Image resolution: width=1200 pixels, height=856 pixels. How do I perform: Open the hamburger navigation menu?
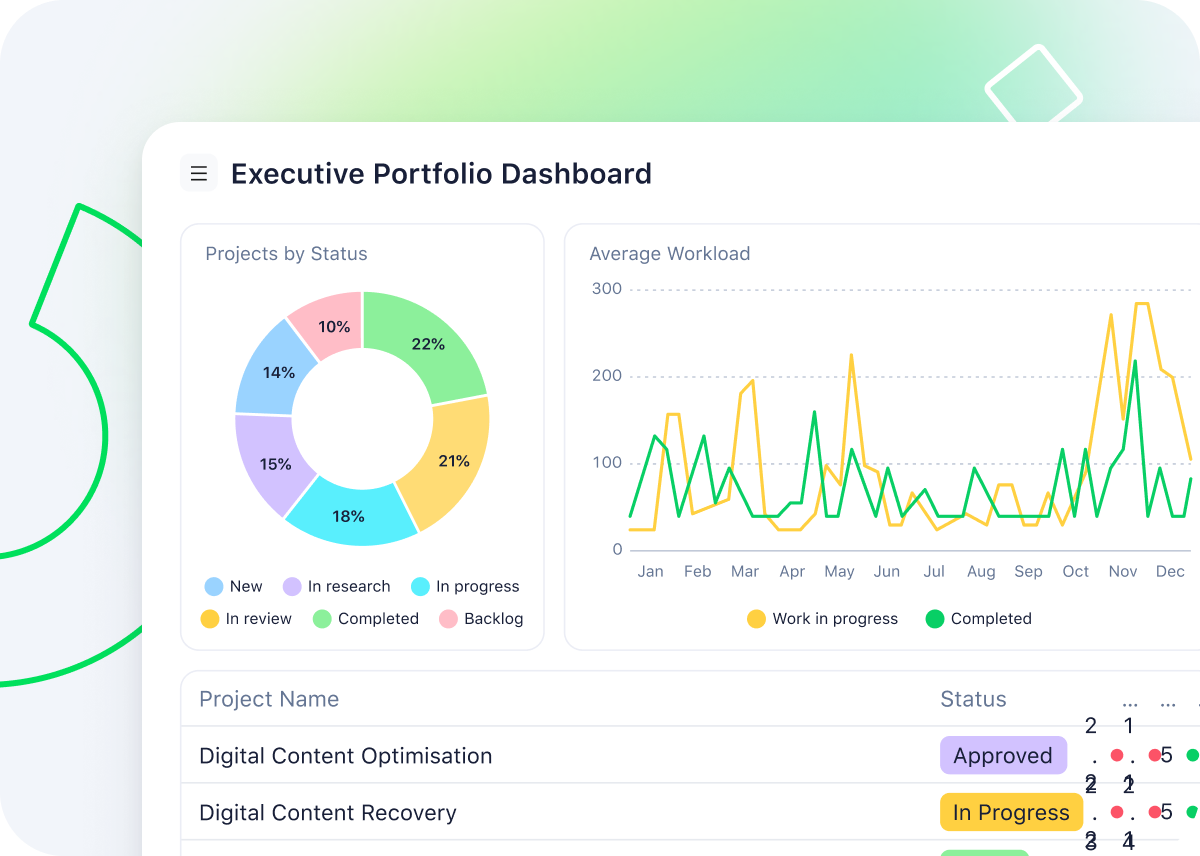(x=199, y=172)
